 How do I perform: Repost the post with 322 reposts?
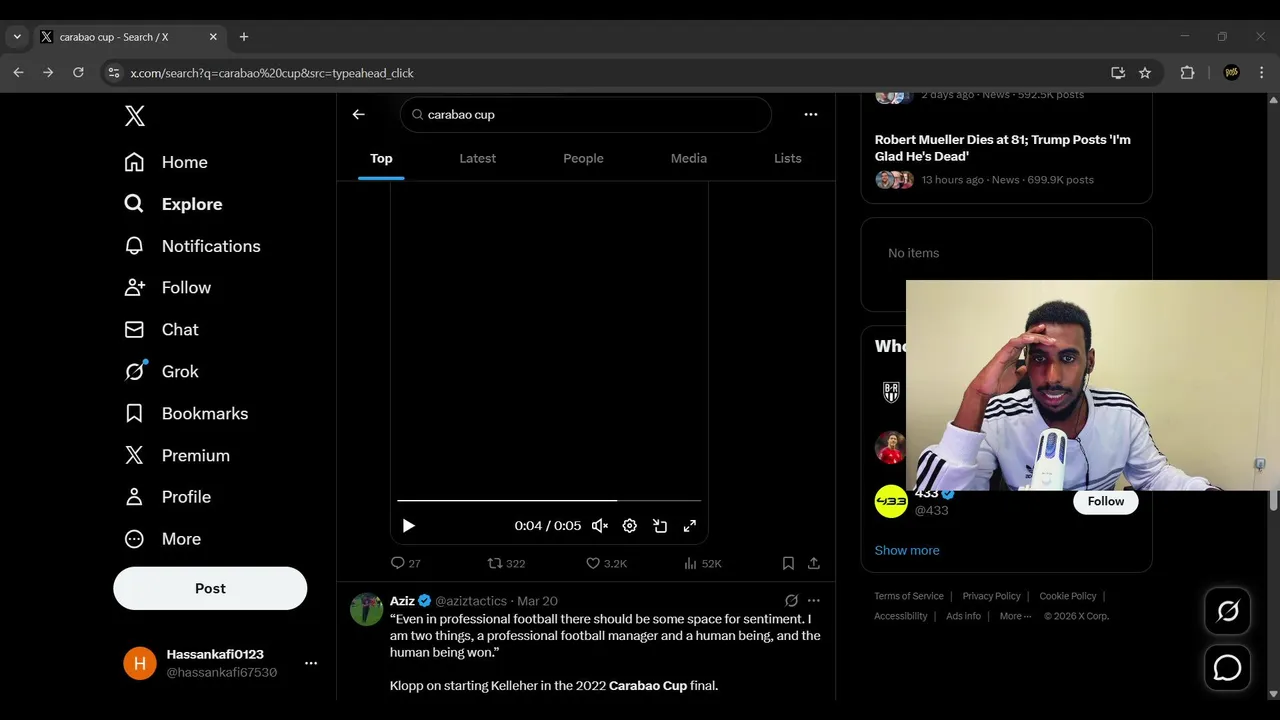[506, 563]
